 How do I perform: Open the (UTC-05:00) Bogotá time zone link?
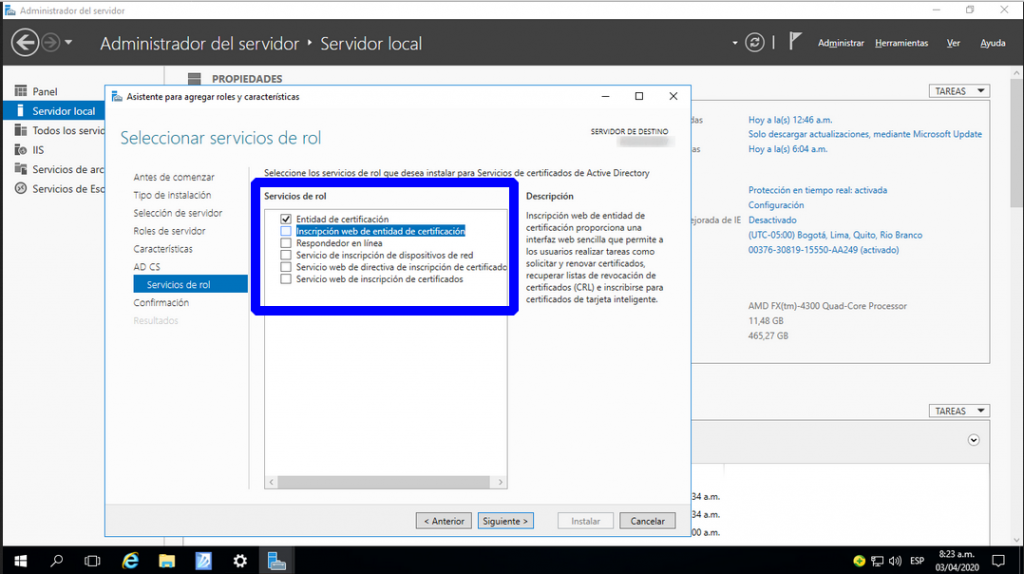tap(835, 235)
